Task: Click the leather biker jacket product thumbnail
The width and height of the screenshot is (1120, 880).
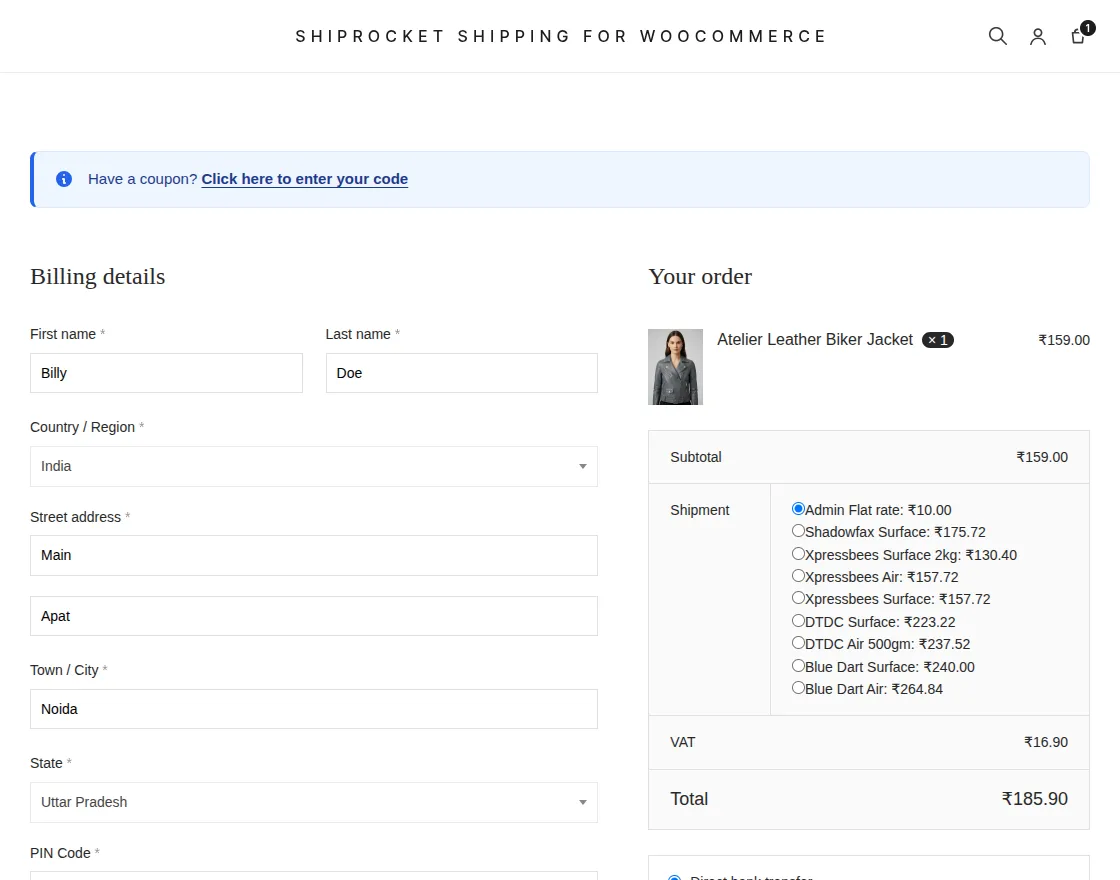Action: coord(675,367)
